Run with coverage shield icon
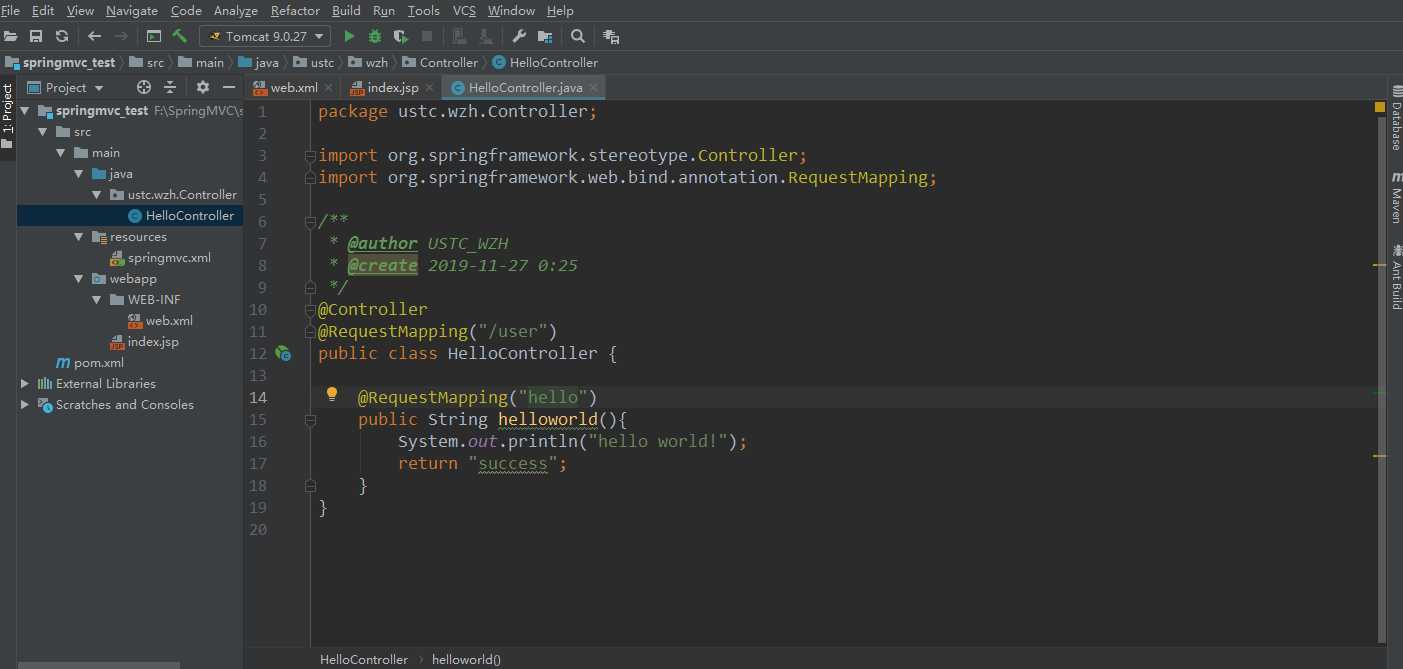Image resolution: width=1403 pixels, height=669 pixels. tap(401, 36)
